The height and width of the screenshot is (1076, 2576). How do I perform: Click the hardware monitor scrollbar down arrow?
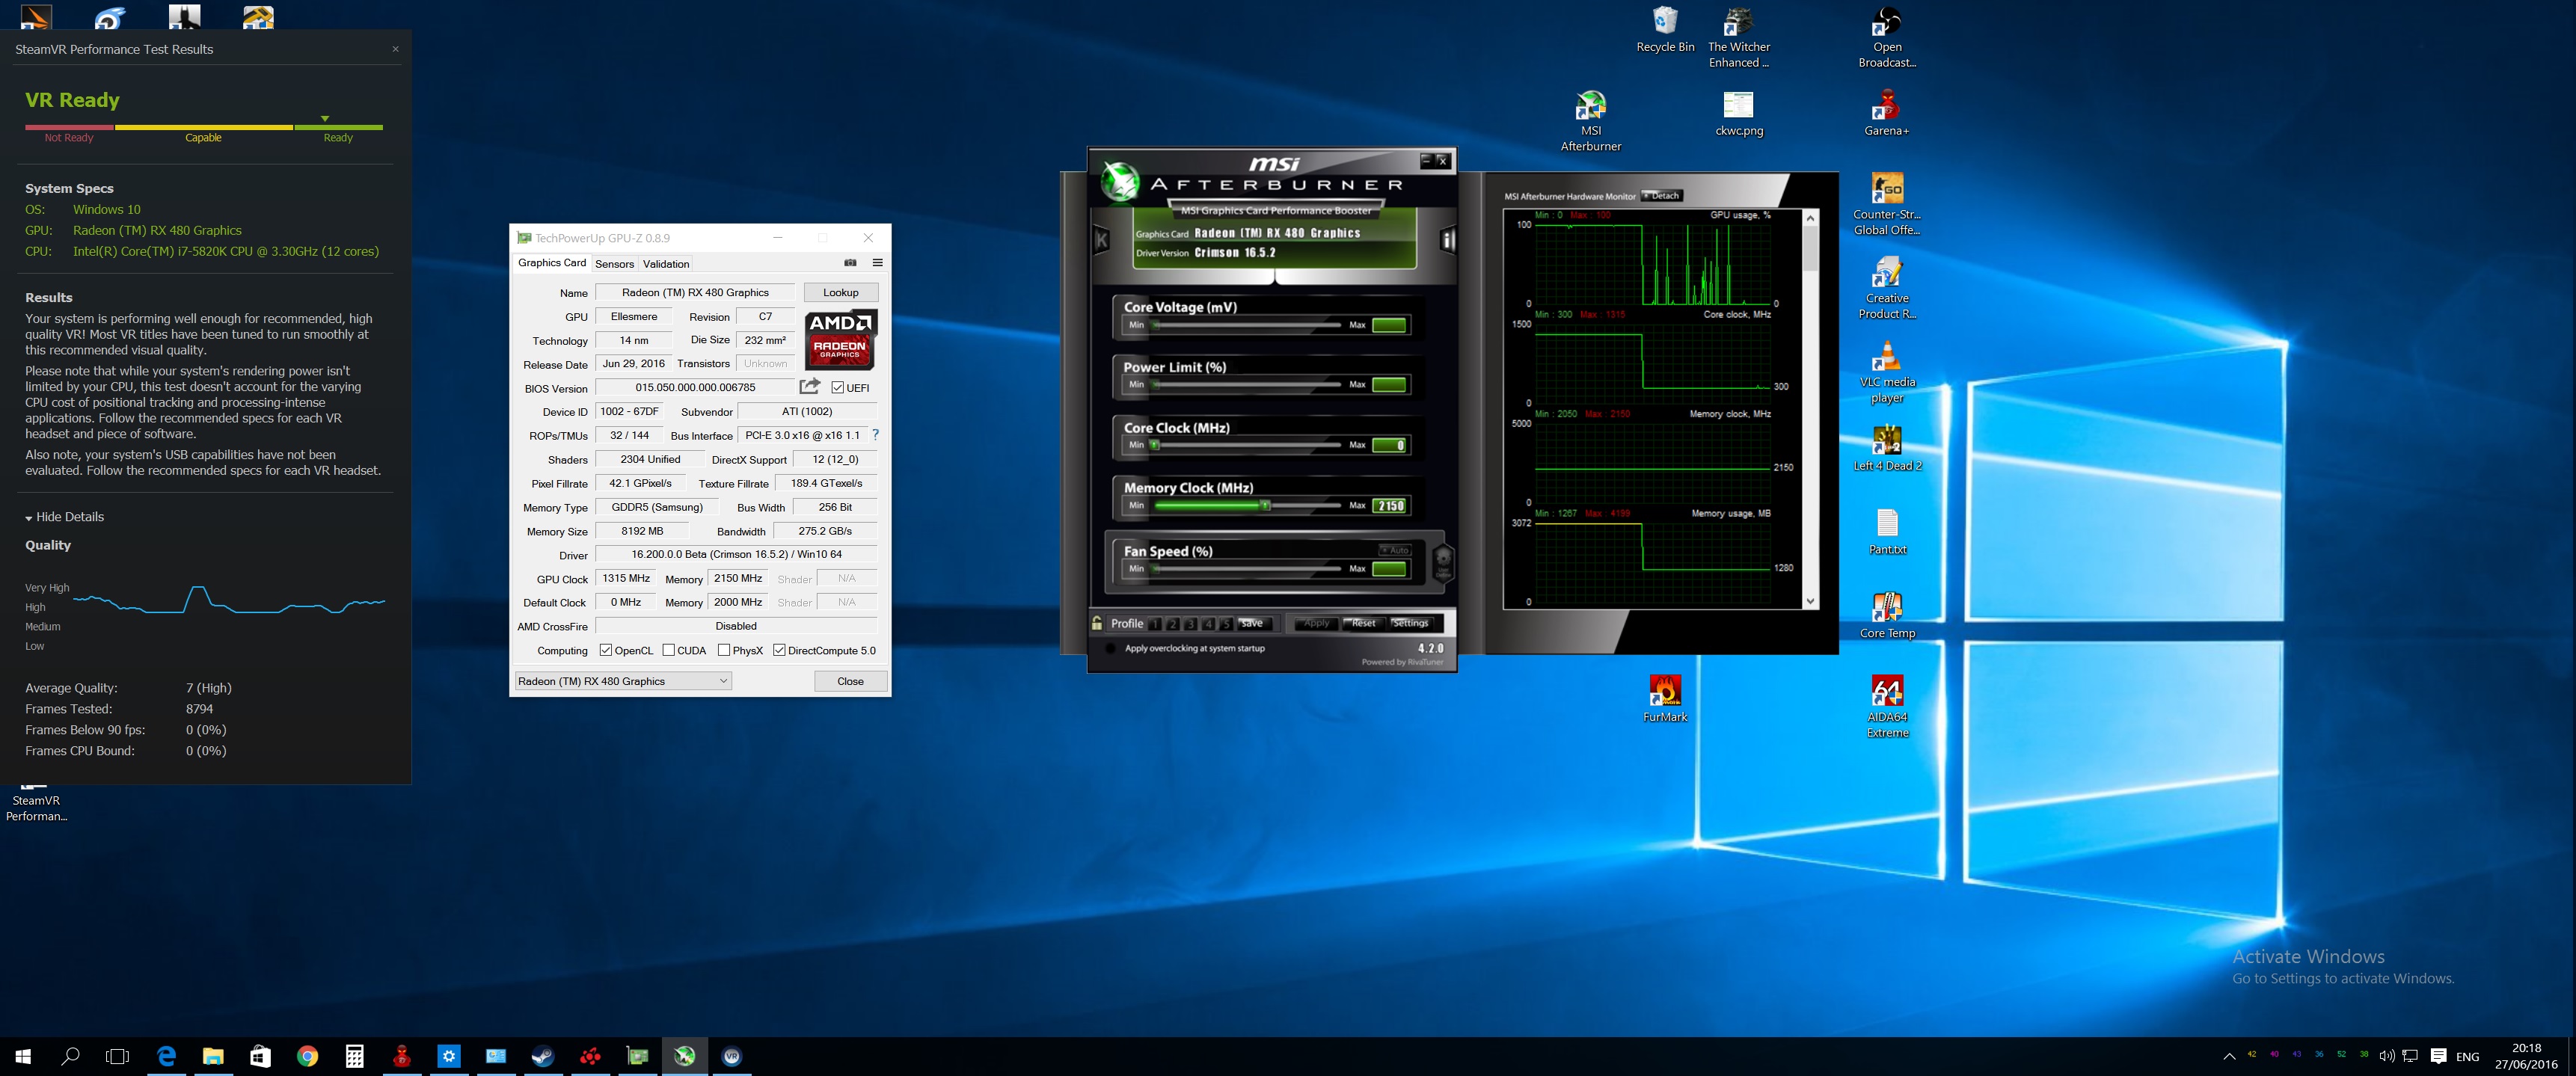[x=1811, y=602]
